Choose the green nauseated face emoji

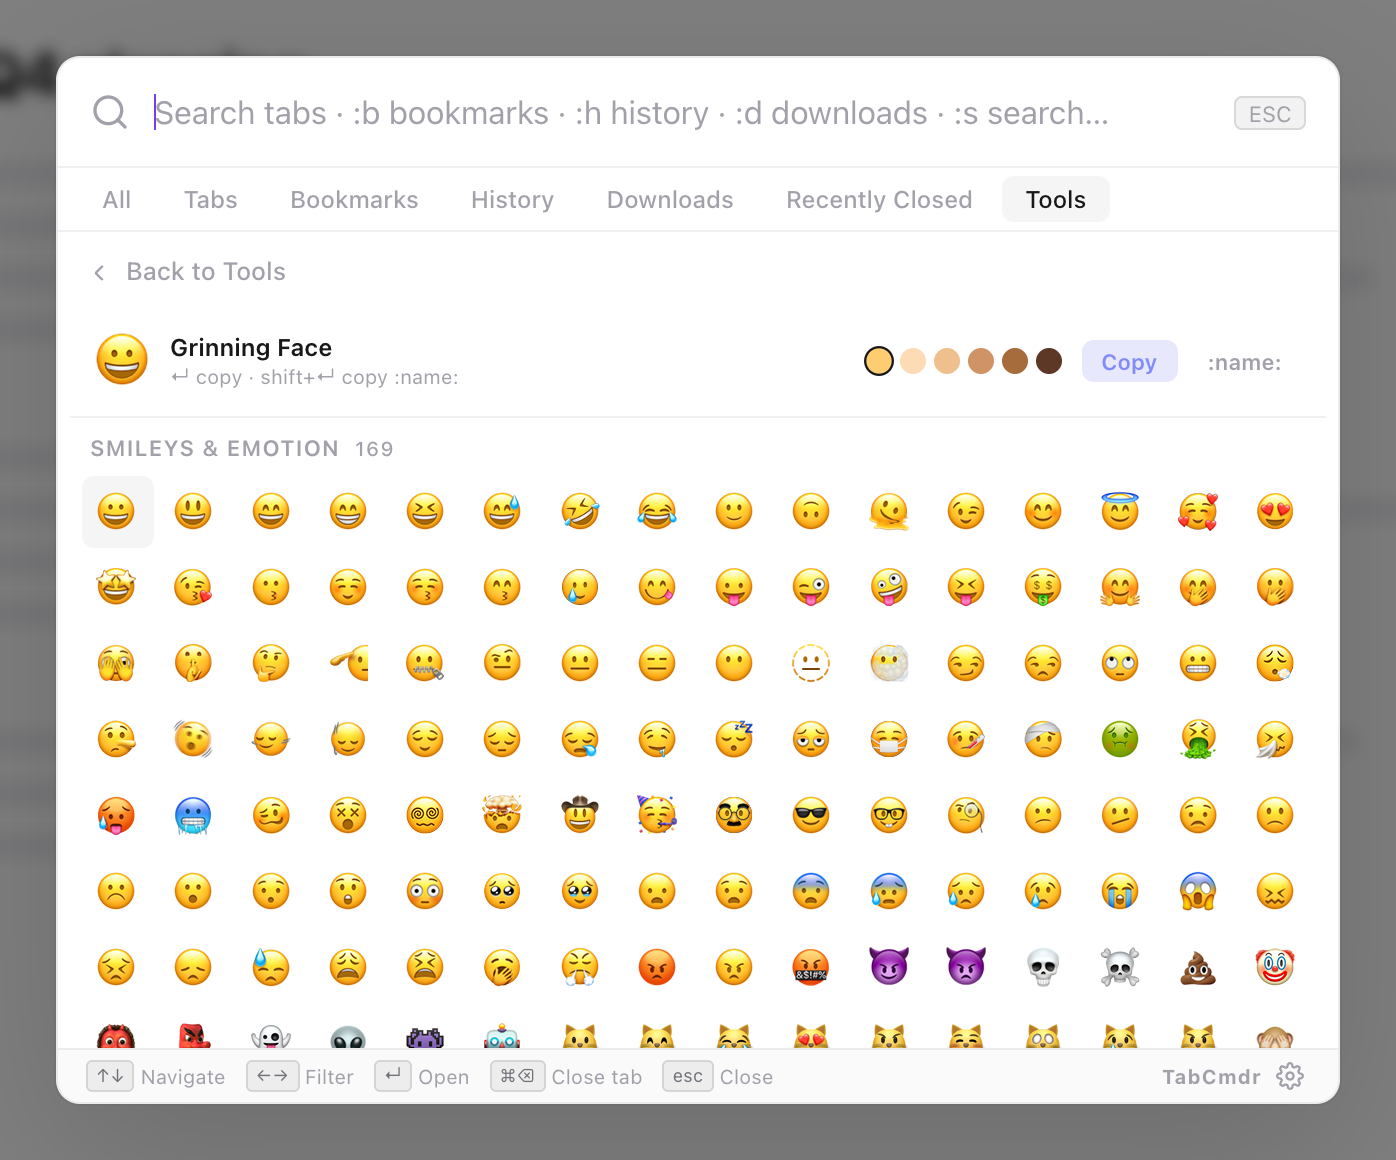coord(1120,740)
